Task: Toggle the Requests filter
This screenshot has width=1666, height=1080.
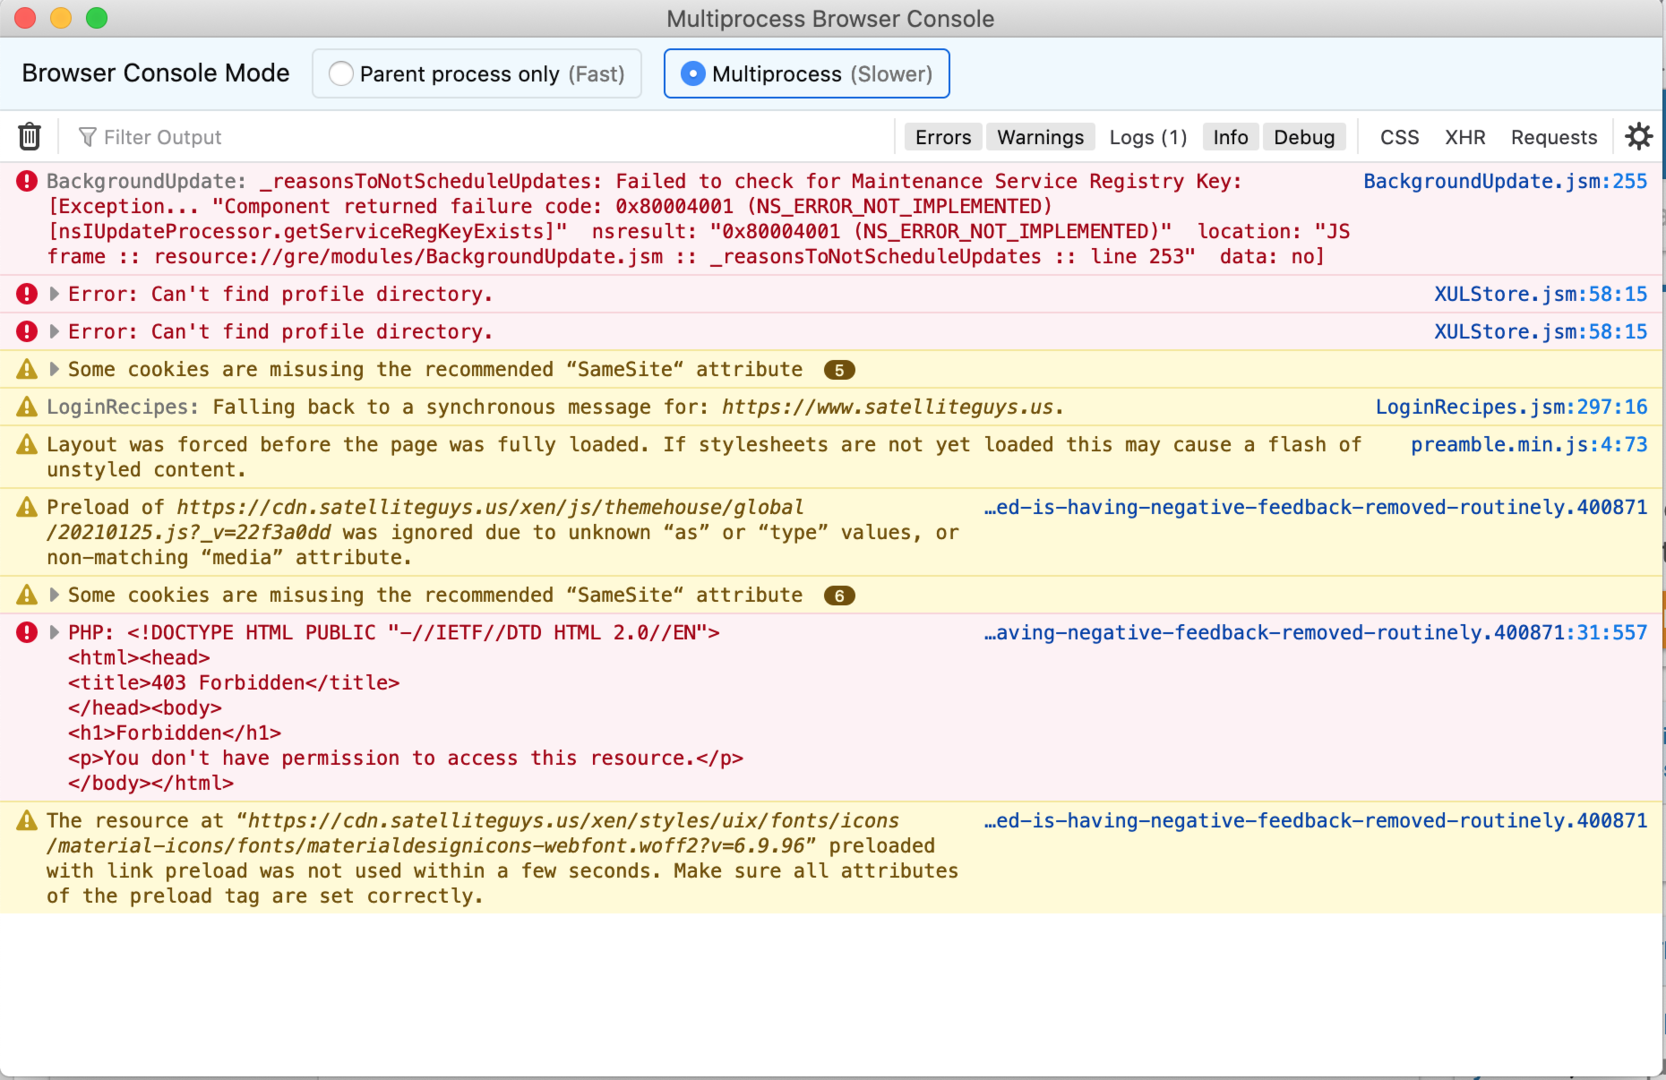Action: click(1554, 137)
